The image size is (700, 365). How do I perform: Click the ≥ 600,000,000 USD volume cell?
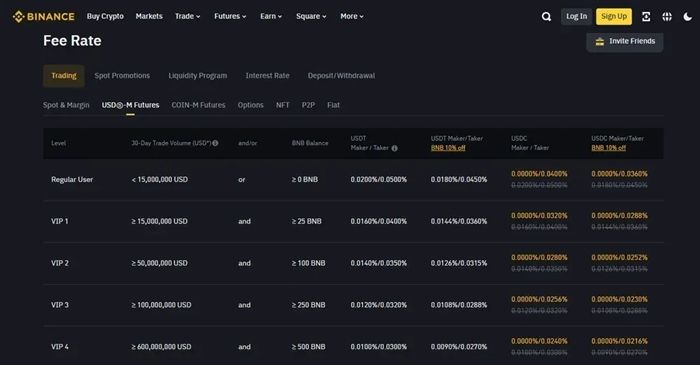(x=161, y=347)
